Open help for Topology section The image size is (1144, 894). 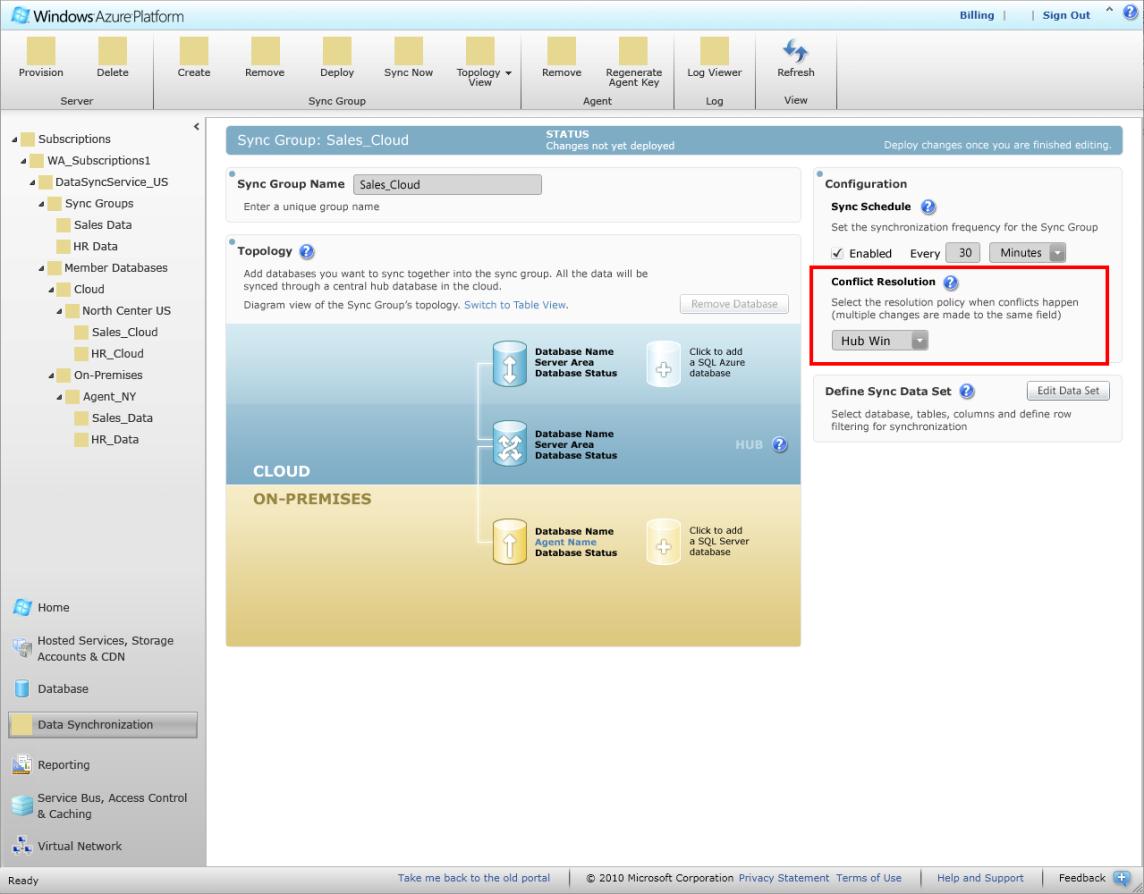[x=307, y=252]
